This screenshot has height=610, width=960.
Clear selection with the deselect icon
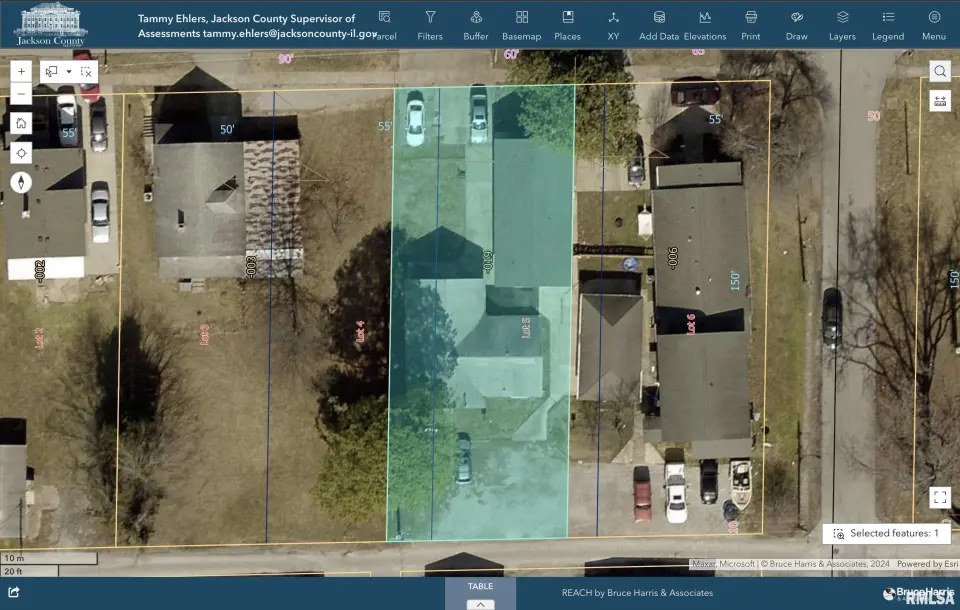coord(87,72)
